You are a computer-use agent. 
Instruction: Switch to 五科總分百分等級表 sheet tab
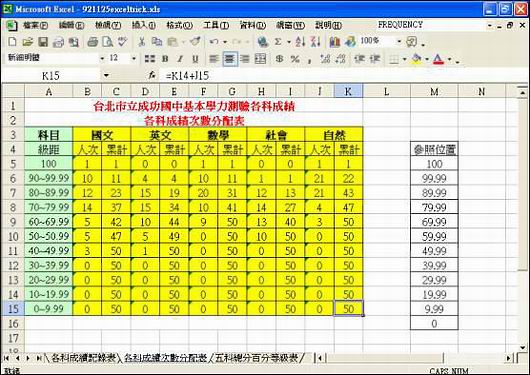[x=256, y=358]
